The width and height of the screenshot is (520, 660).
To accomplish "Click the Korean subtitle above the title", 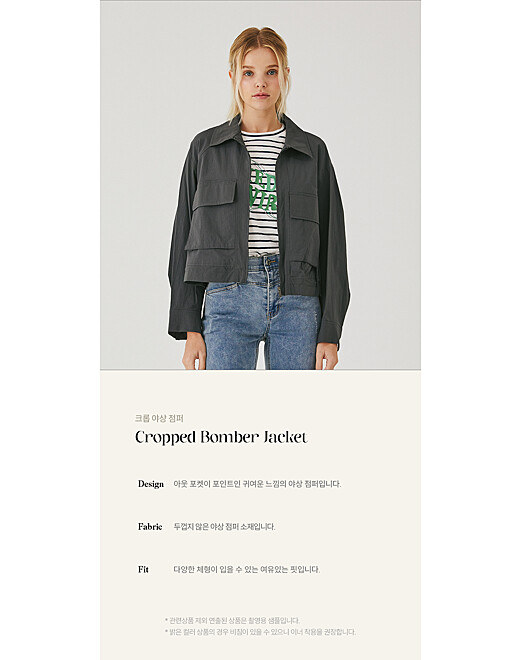I will click(x=159, y=418).
